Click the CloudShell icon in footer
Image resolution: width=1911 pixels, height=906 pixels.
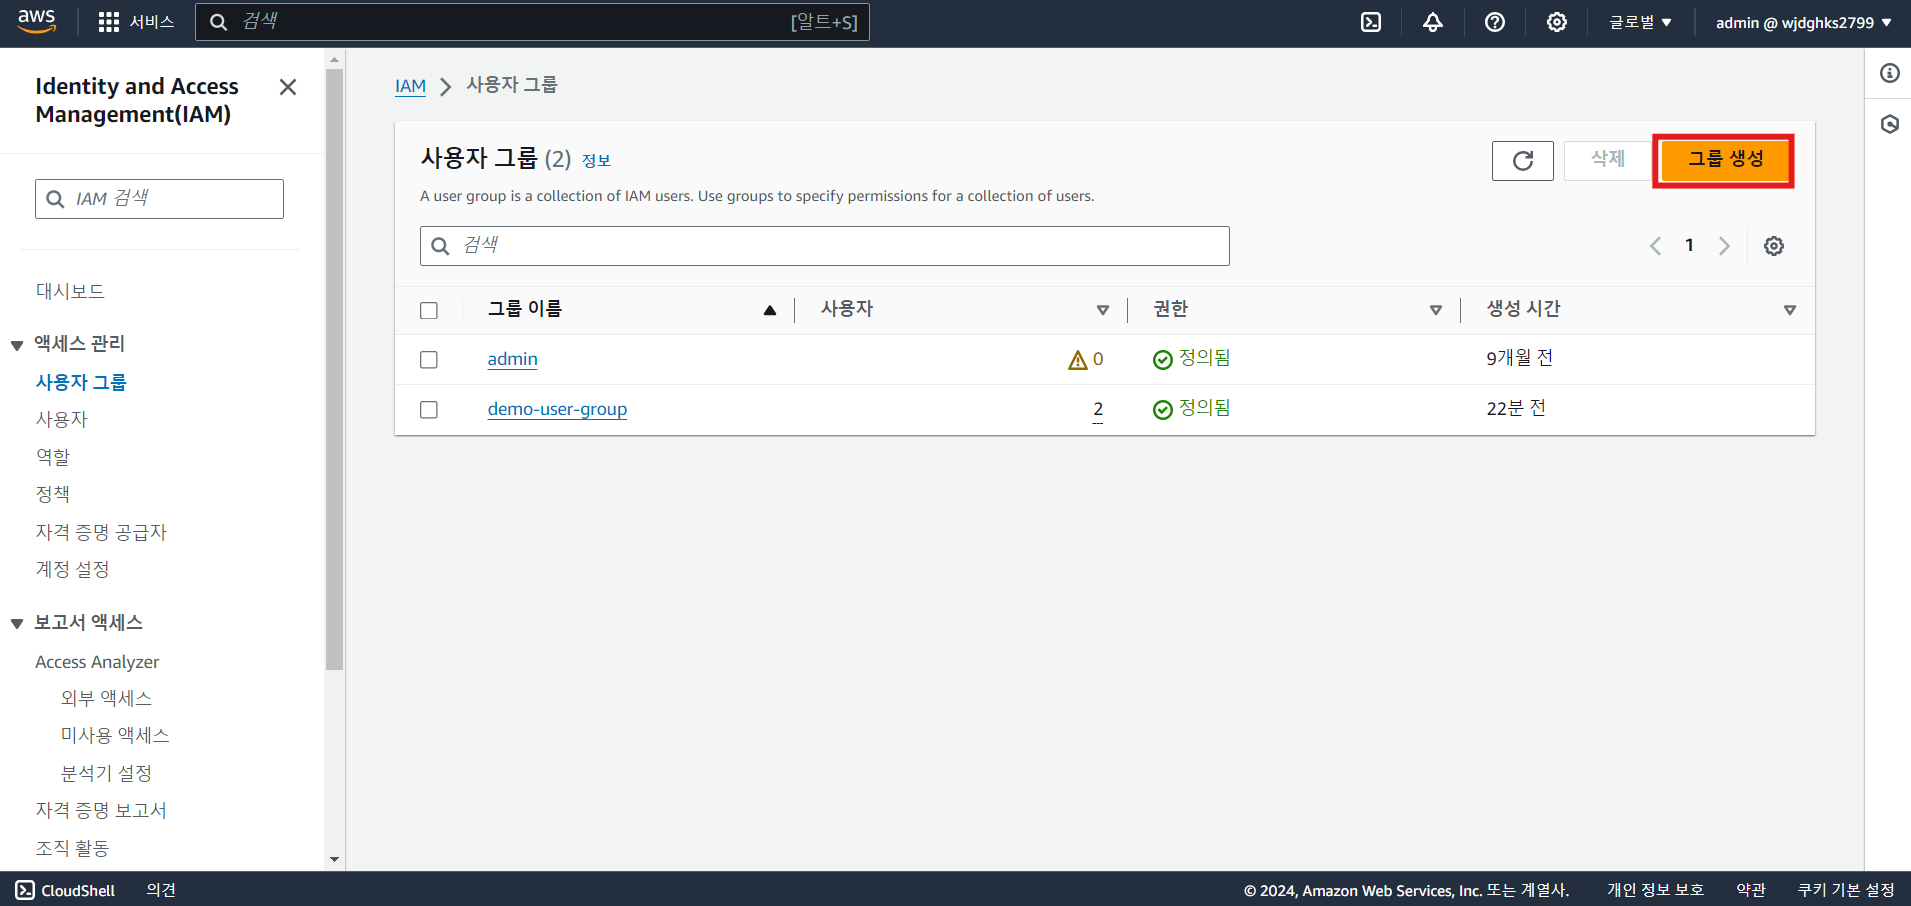click(x=25, y=890)
